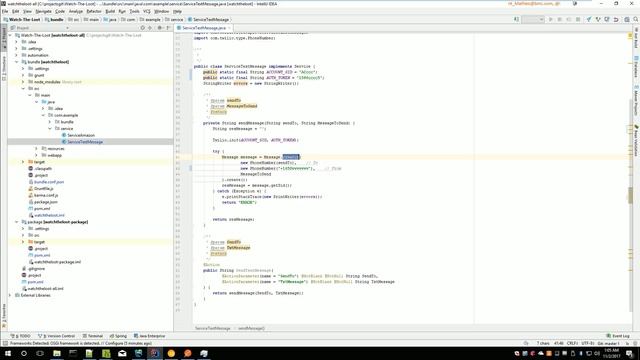The height and width of the screenshot is (360, 640).
Task: Click the VCS show history icon
Action: coord(607,19)
